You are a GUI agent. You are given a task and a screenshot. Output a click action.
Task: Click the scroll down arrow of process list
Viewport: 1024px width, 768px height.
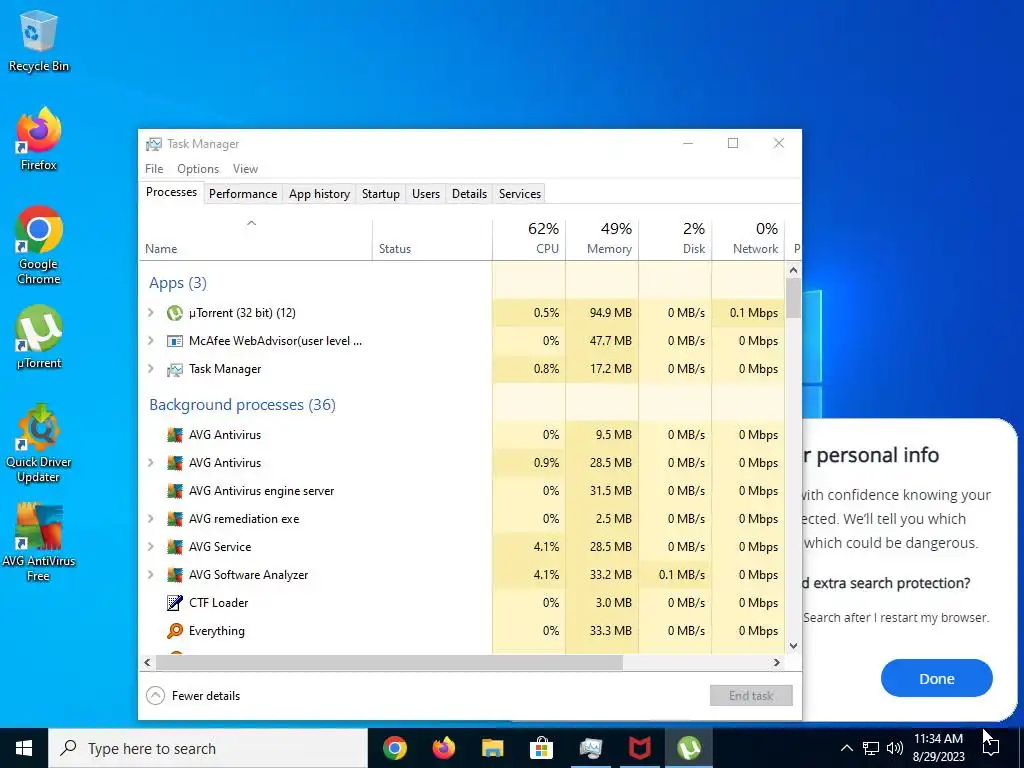[x=793, y=646]
